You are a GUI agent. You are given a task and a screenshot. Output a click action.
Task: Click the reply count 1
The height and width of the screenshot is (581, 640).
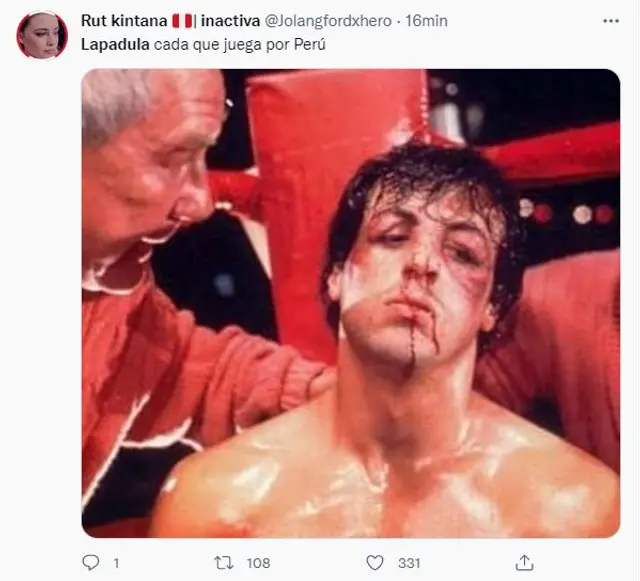pyautogui.click(x=117, y=563)
